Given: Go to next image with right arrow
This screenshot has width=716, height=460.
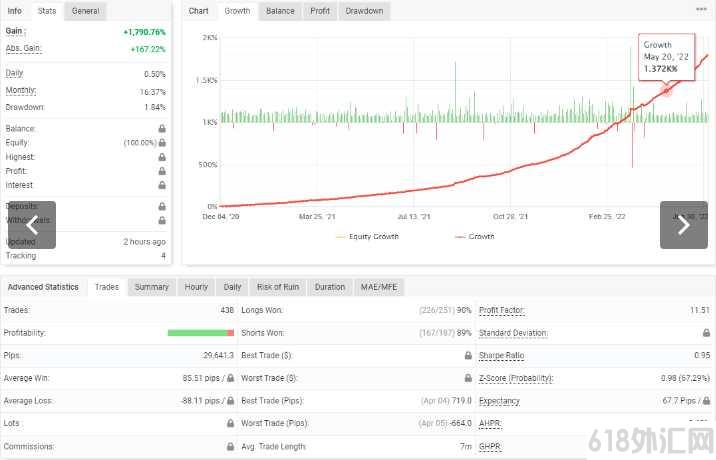Looking at the screenshot, I should click(x=684, y=225).
